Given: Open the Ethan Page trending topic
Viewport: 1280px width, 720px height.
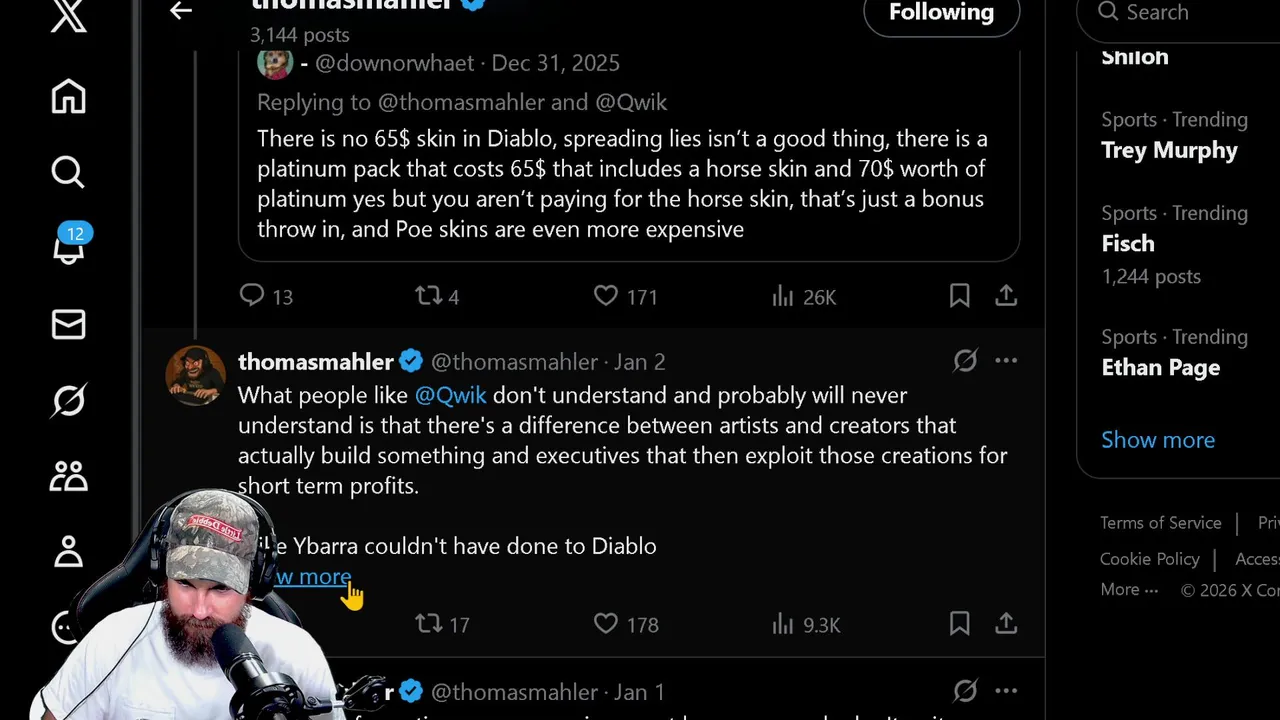Looking at the screenshot, I should coord(1160,368).
